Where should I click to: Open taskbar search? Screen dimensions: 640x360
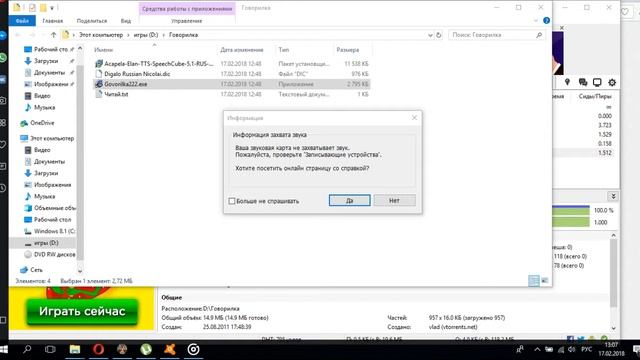click(x=27, y=349)
